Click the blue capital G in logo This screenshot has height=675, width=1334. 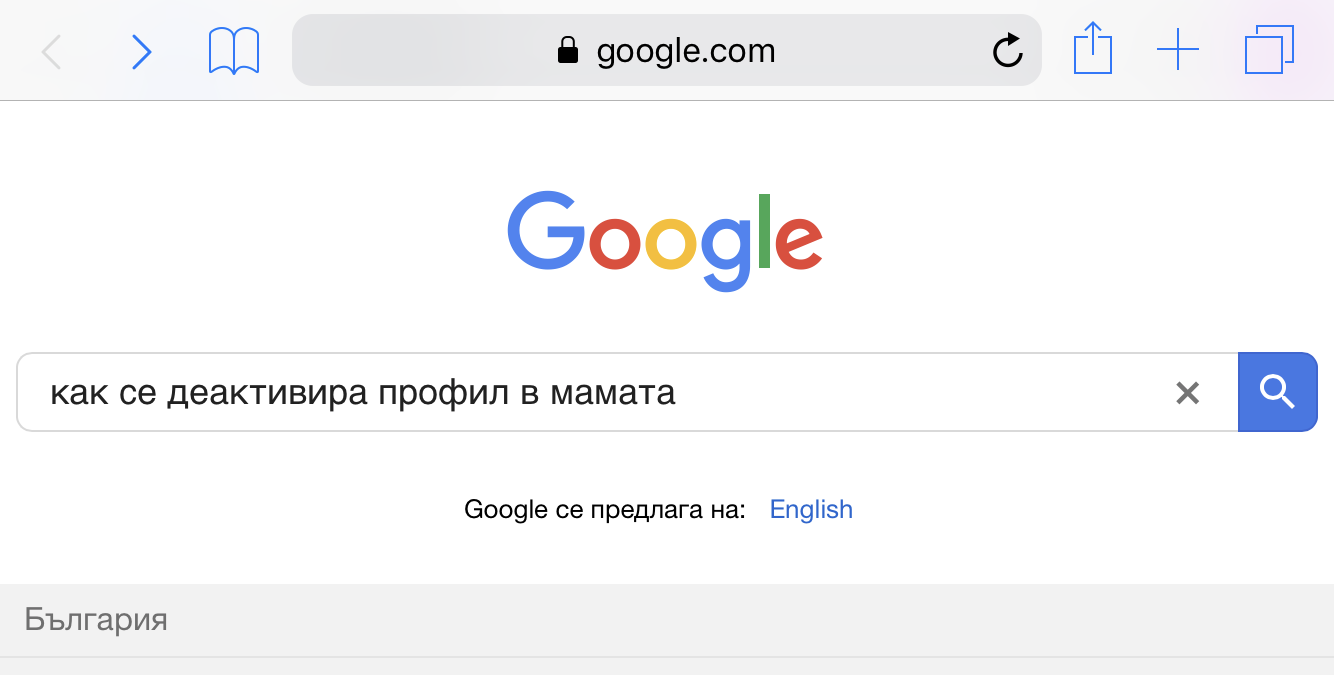pos(547,231)
